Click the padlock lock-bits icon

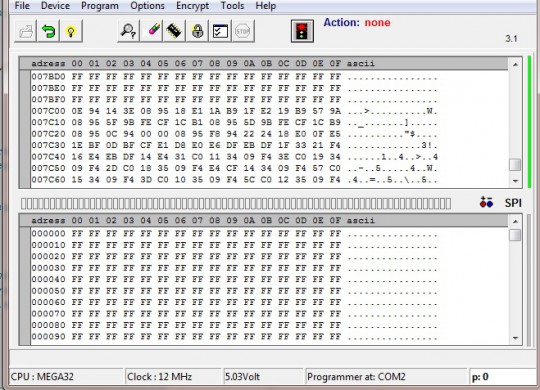click(197, 31)
